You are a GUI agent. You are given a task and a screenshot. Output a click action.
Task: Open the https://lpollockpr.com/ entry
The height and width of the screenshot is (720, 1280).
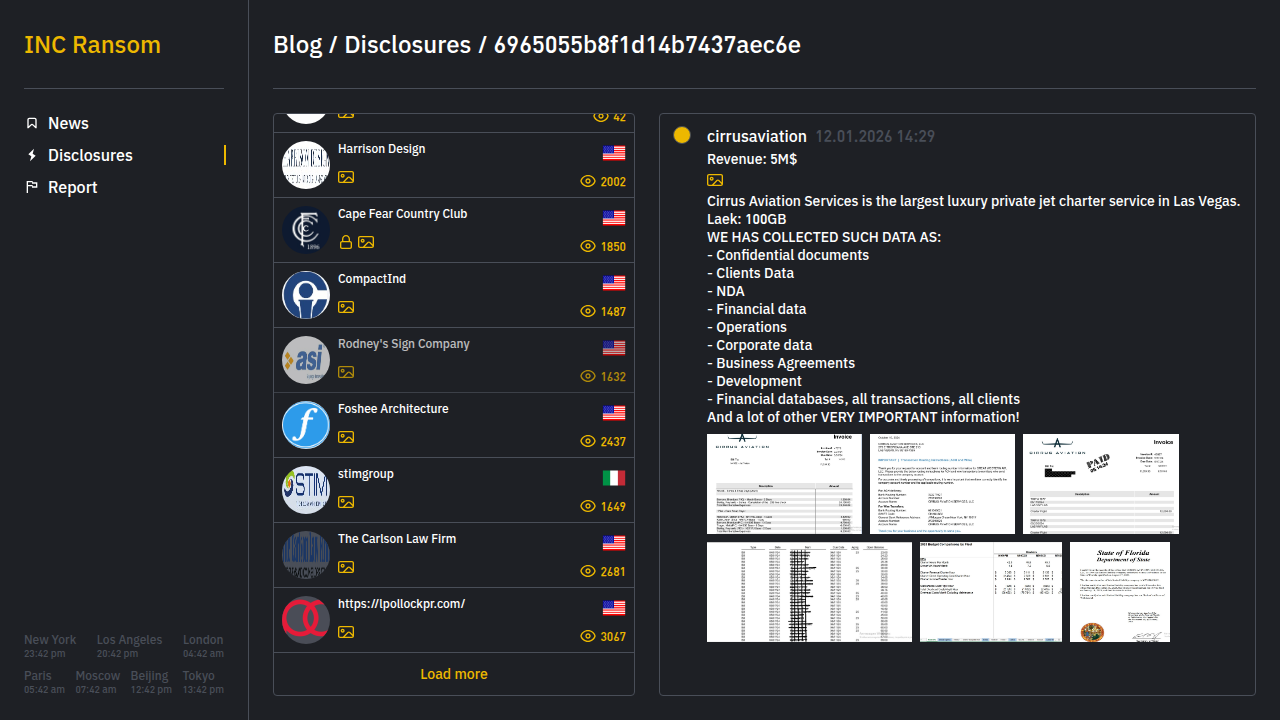point(401,604)
